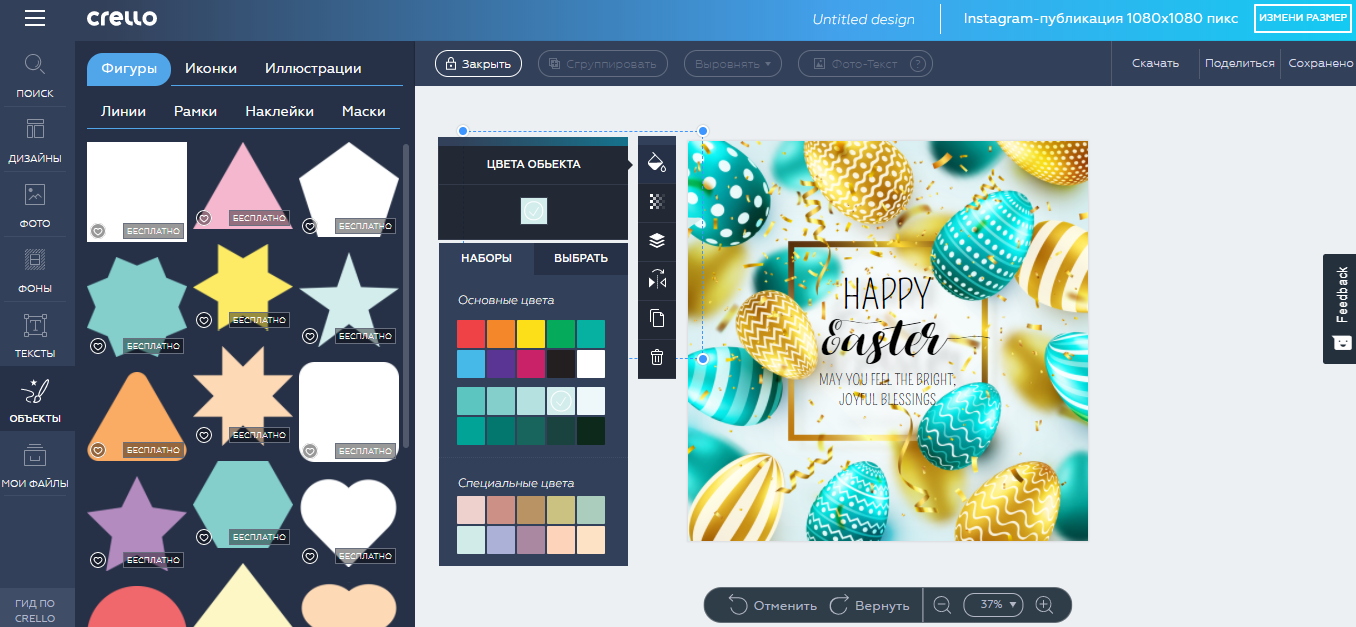Click the Поделиться share button
Image resolution: width=1356 pixels, height=627 pixels.
tap(1239, 63)
